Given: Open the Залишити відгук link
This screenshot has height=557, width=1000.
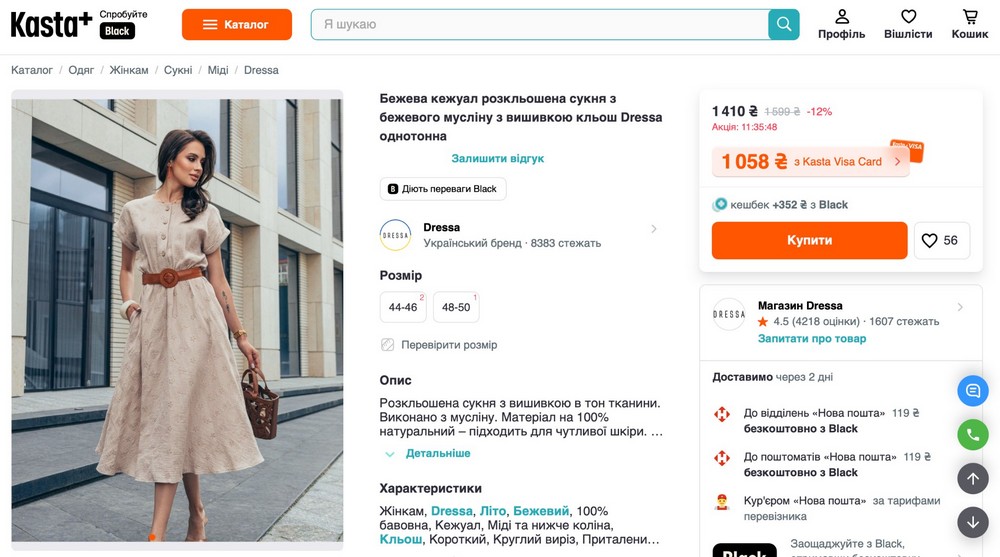Looking at the screenshot, I should [x=497, y=158].
